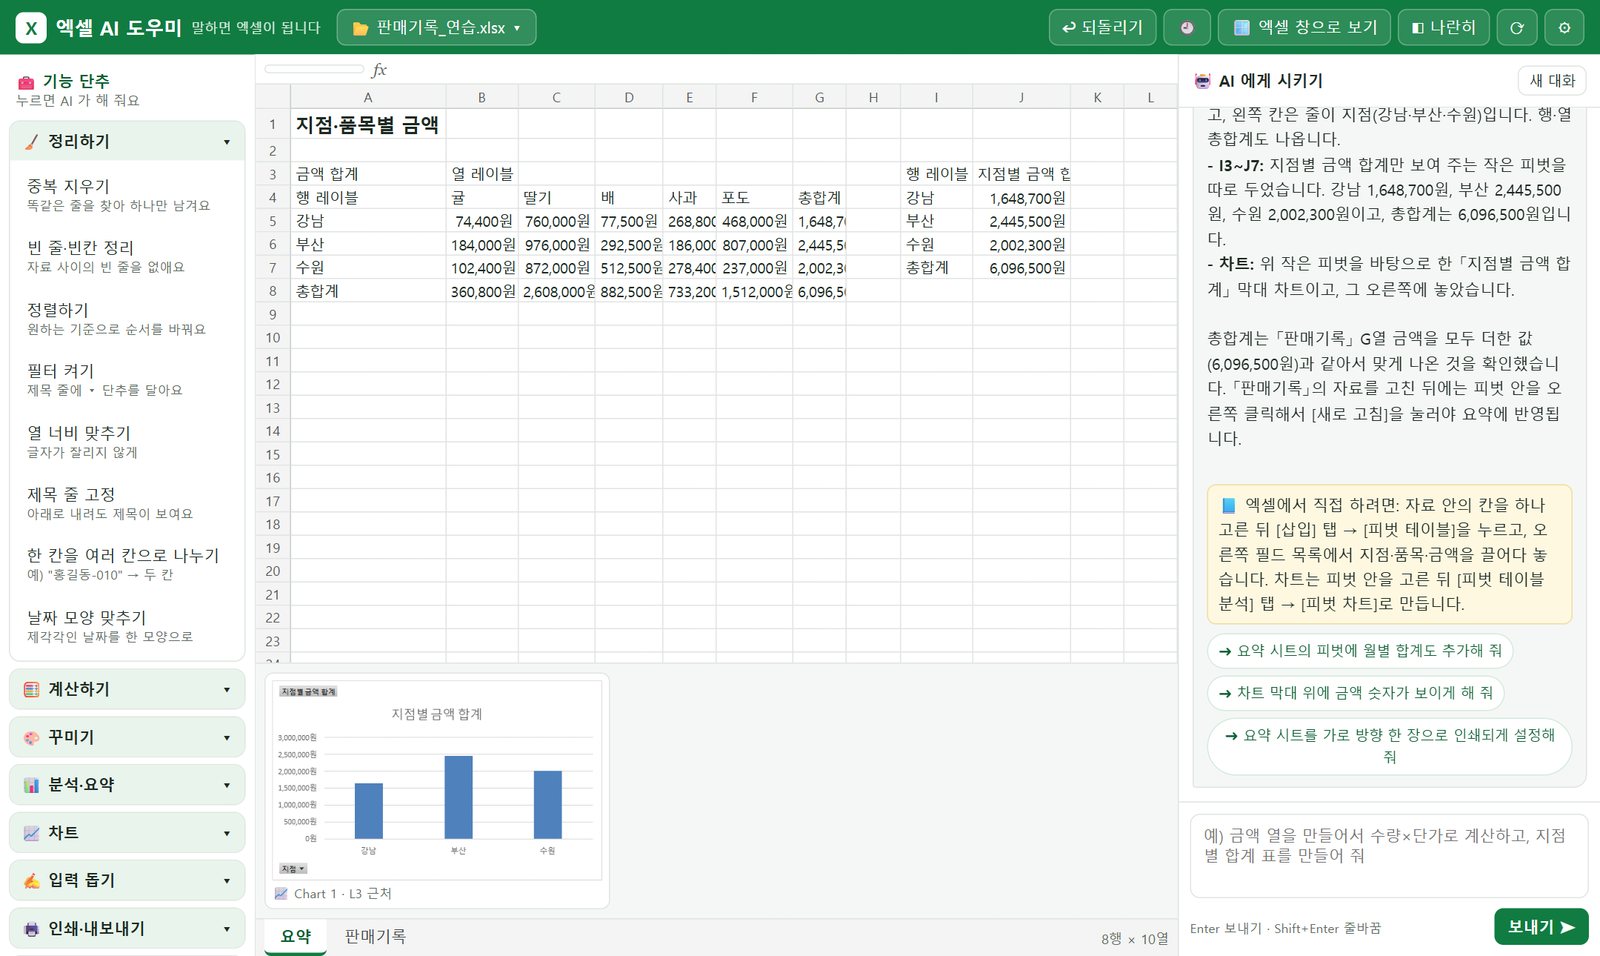Click the cell name box in formula bar
This screenshot has width=1600, height=956.
click(x=314, y=70)
